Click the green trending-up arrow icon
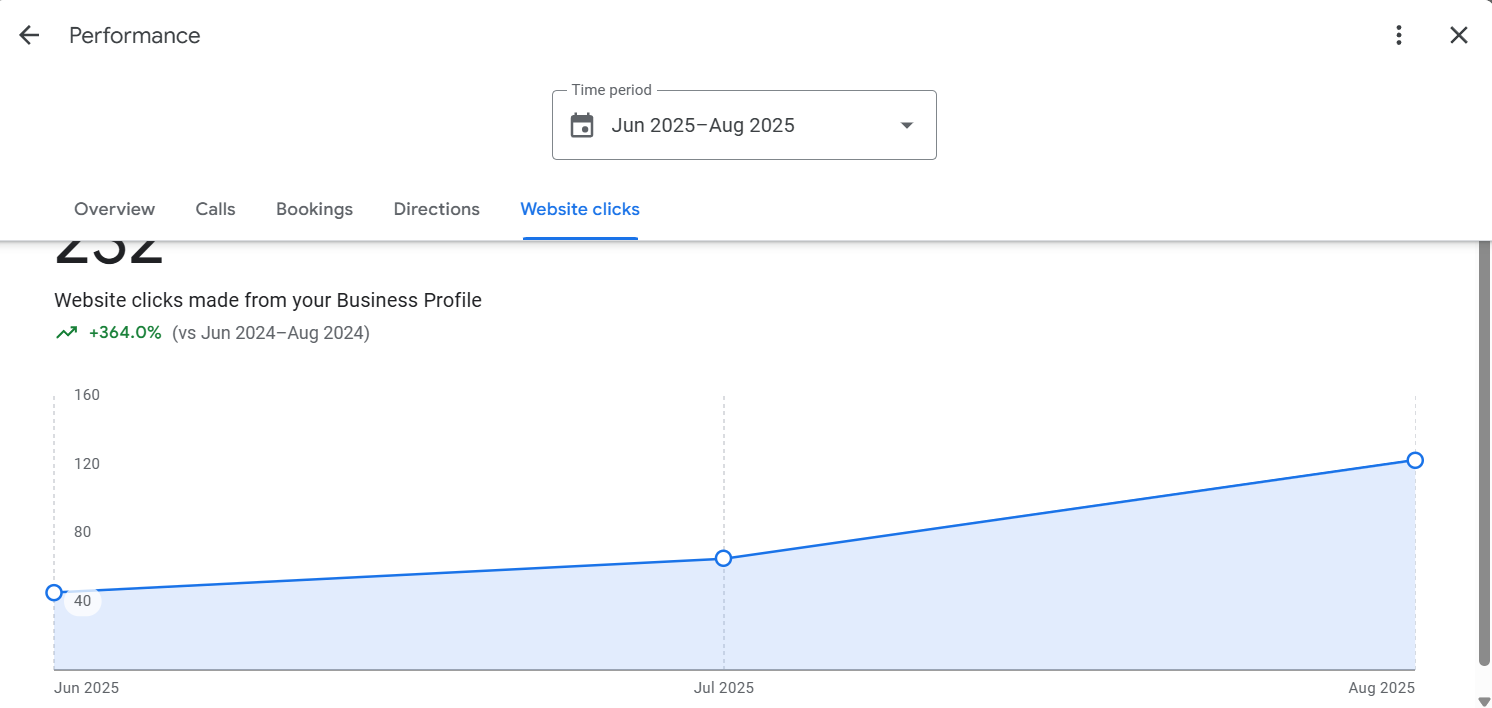This screenshot has width=1492, height=708. [x=67, y=333]
